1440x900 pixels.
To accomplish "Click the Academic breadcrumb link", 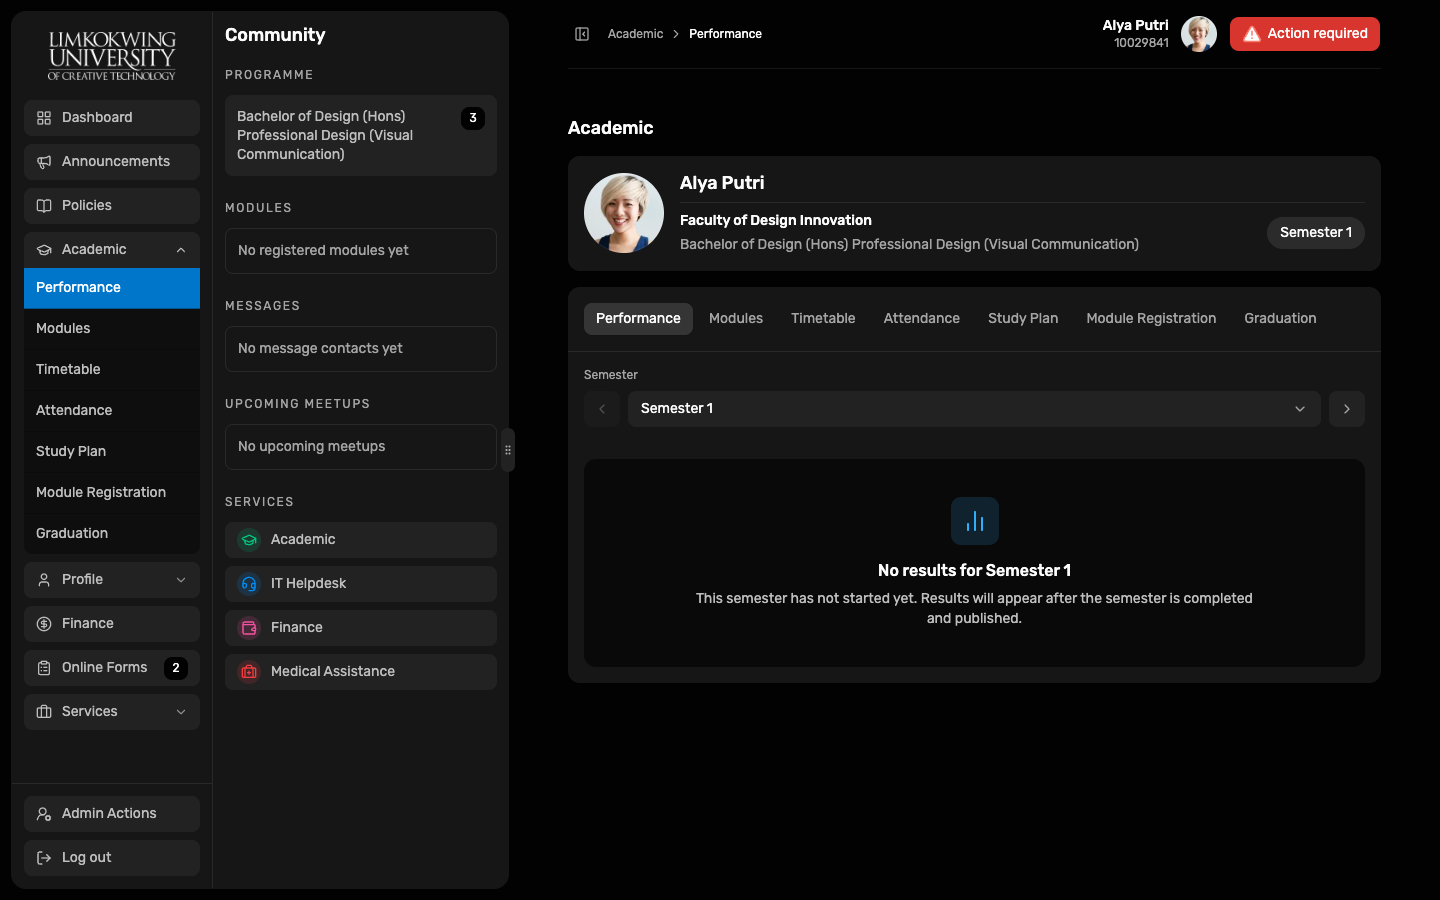I will click(635, 34).
